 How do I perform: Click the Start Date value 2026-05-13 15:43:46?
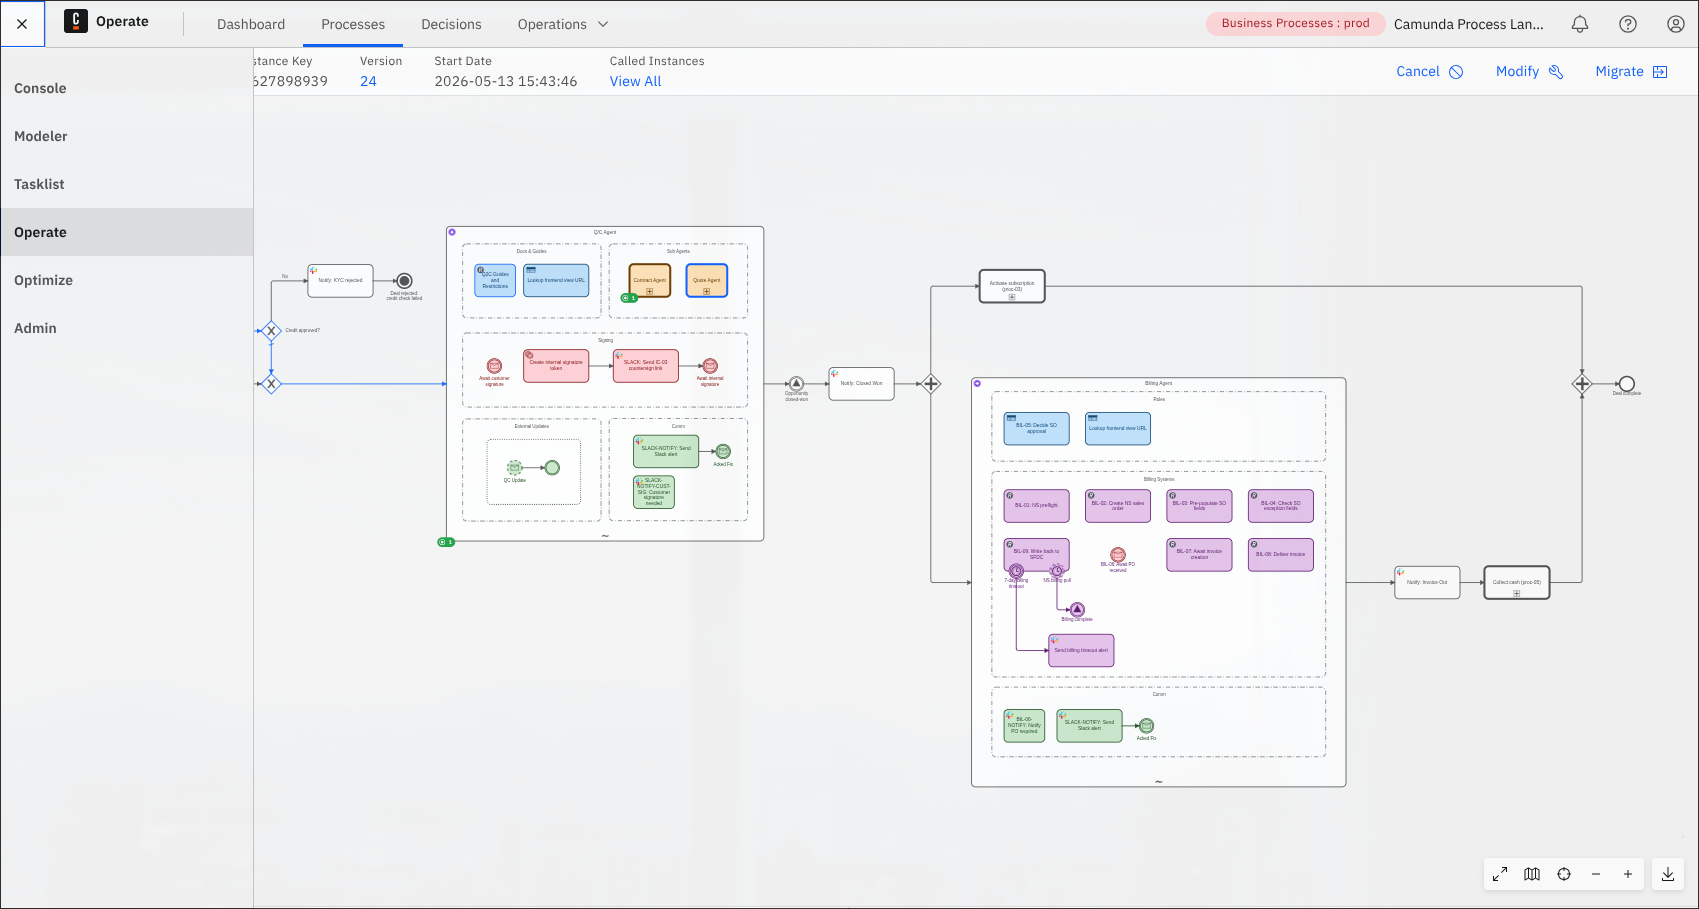(506, 82)
